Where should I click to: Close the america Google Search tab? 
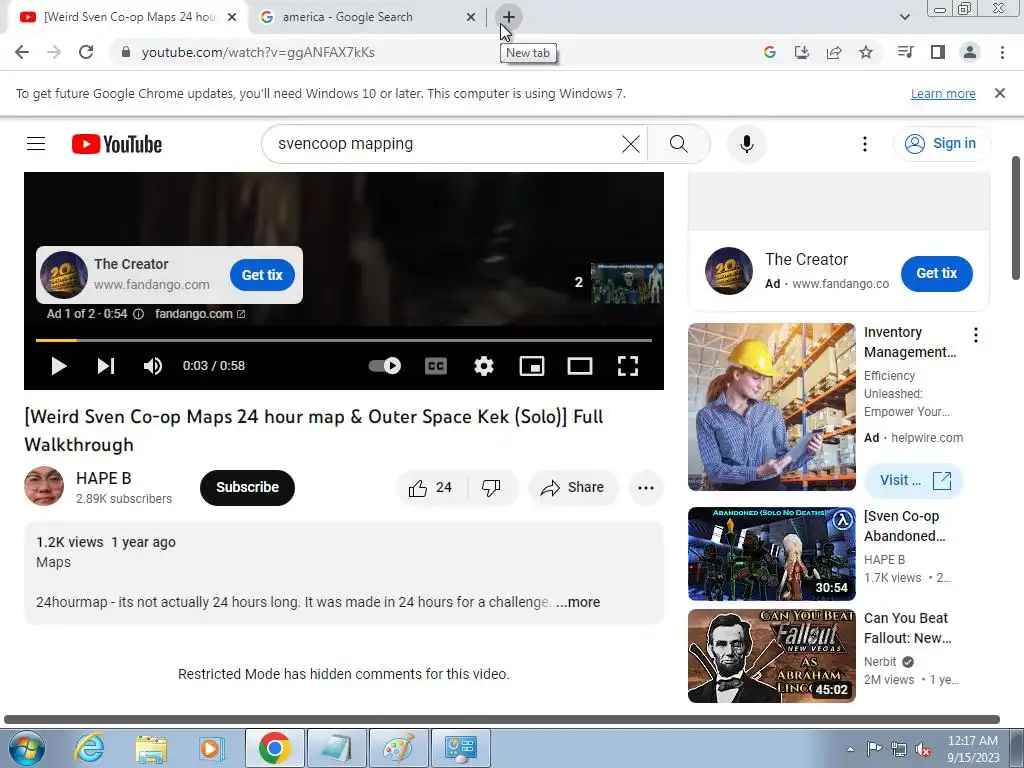[471, 17]
